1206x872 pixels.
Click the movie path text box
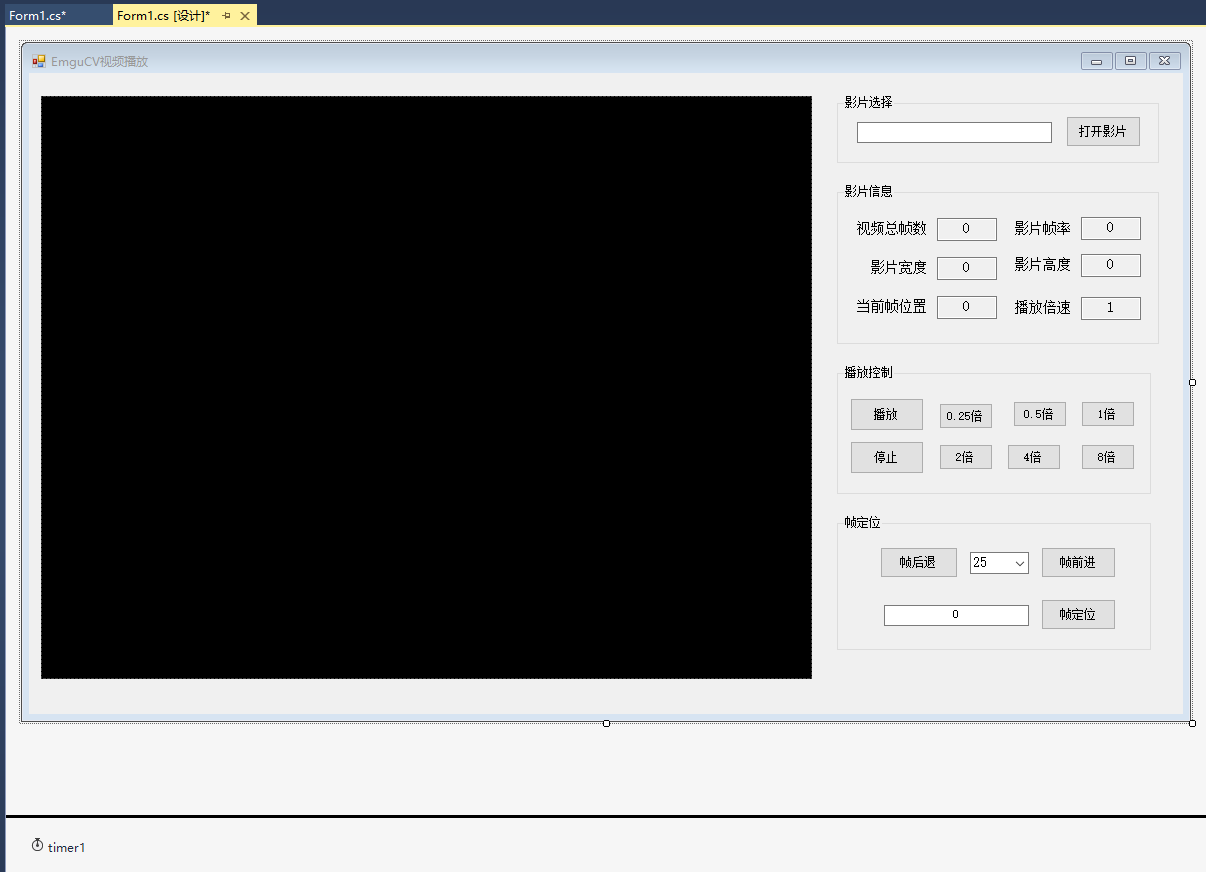click(x=954, y=132)
